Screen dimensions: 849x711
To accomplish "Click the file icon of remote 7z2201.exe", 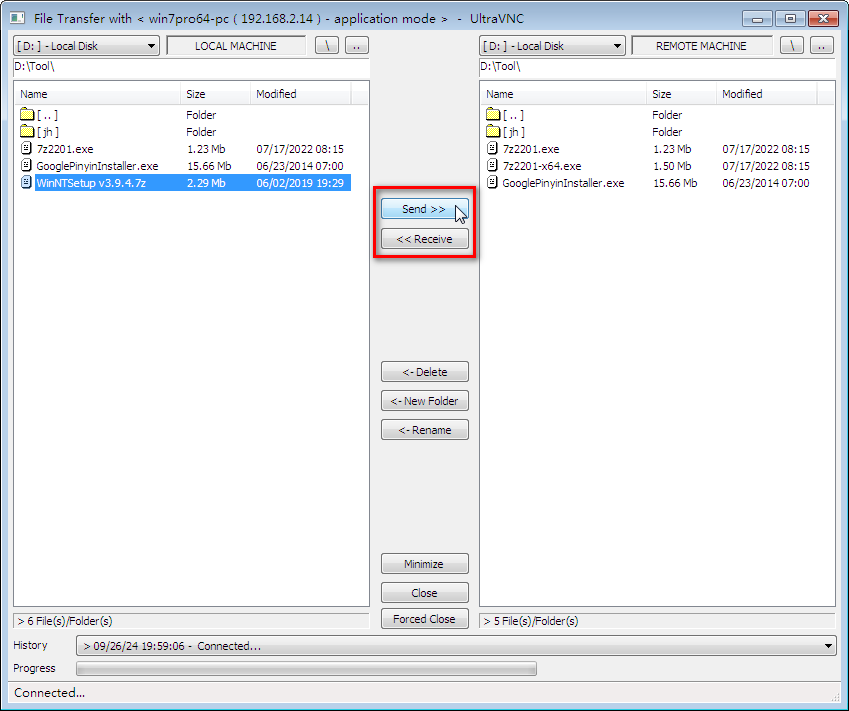I will tap(492, 148).
